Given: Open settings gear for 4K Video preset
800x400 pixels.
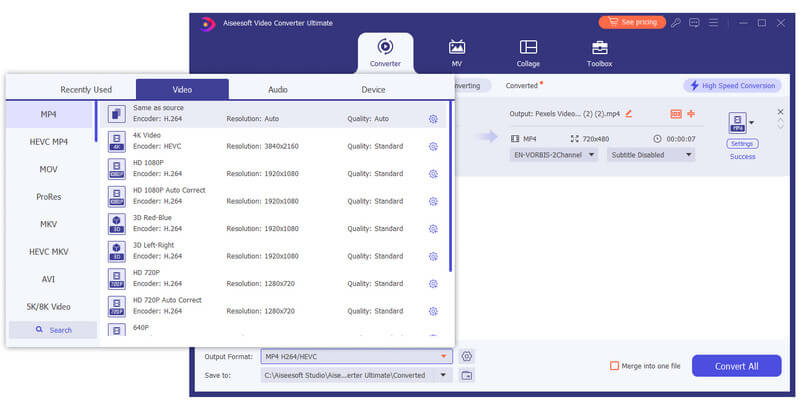Looking at the screenshot, I should [433, 146].
